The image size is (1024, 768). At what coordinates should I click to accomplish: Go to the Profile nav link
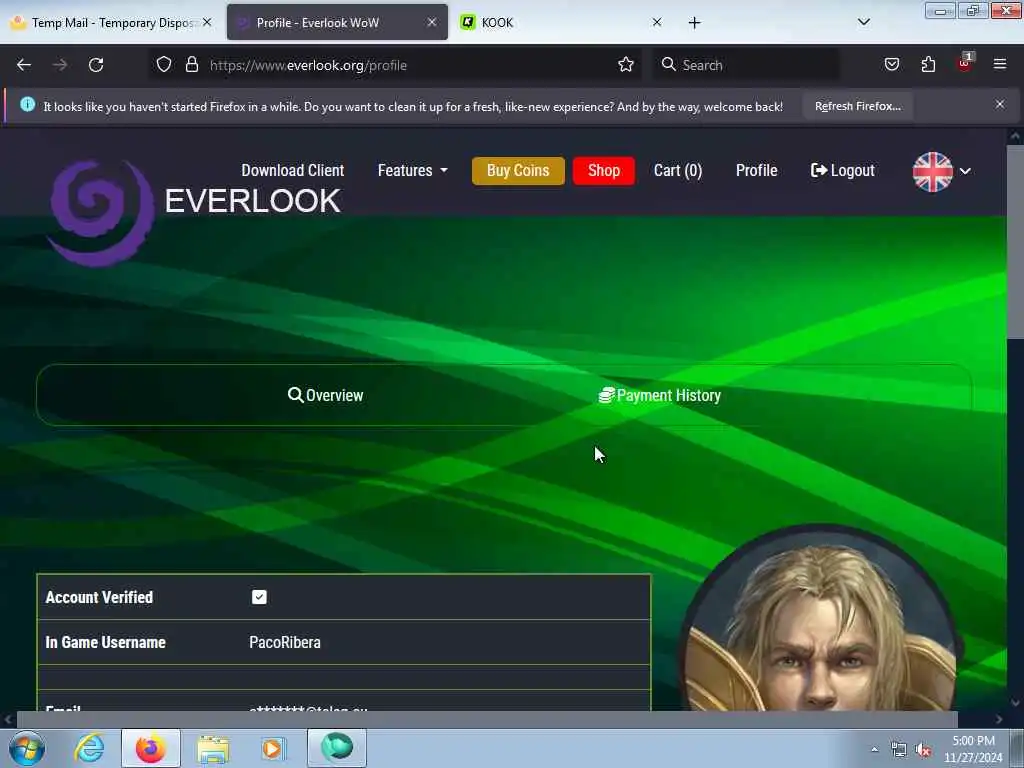[x=756, y=170]
